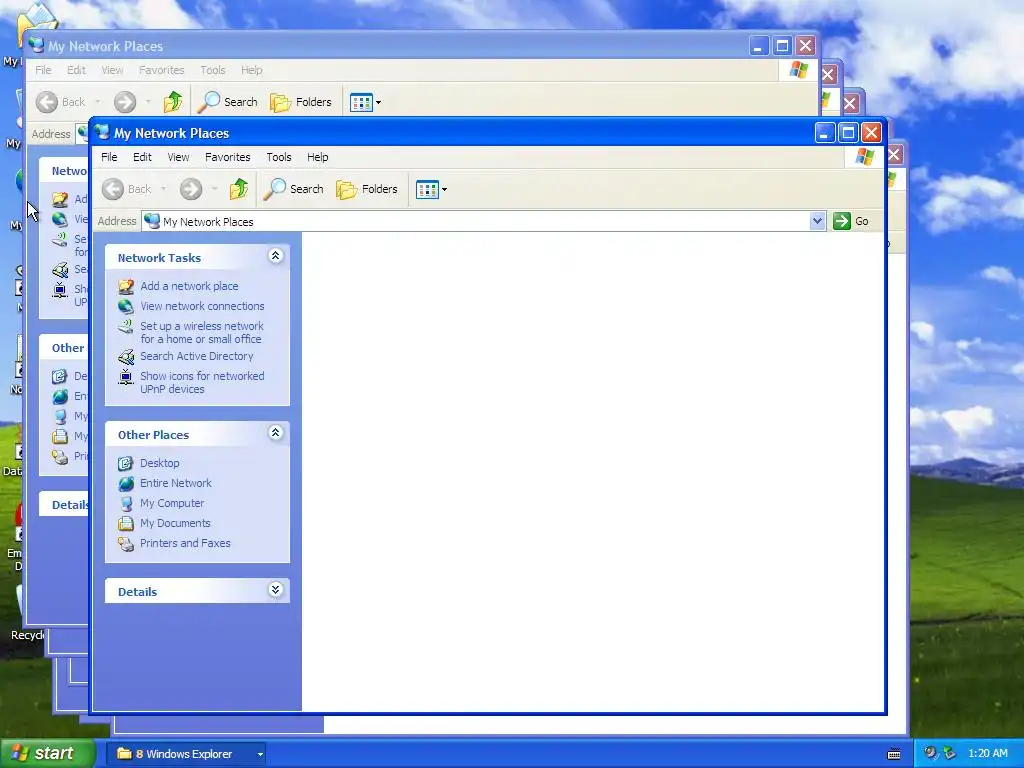The width and height of the screenshot is (1024, 768).
Task: Open Tools menu in background window
Action: click(x=213, y=70)
